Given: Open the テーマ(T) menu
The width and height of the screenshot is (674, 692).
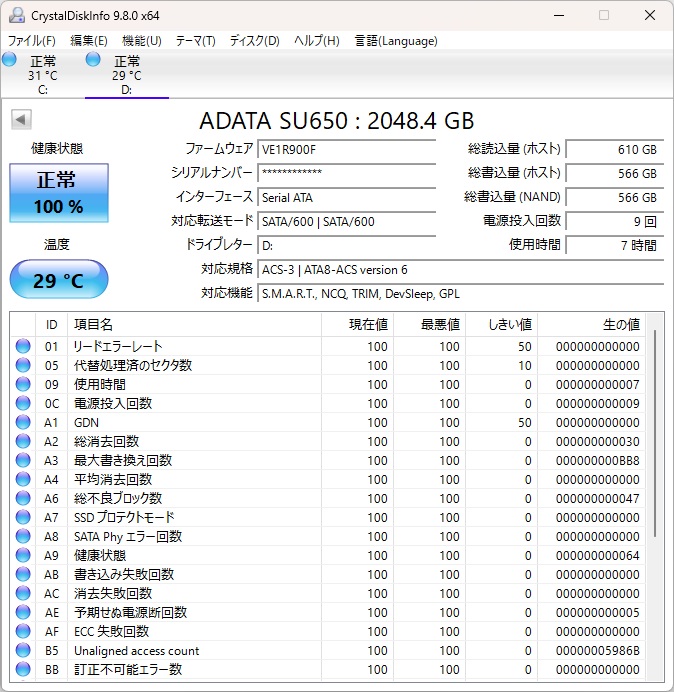Looking at the screenshot, I should (196, 41).
